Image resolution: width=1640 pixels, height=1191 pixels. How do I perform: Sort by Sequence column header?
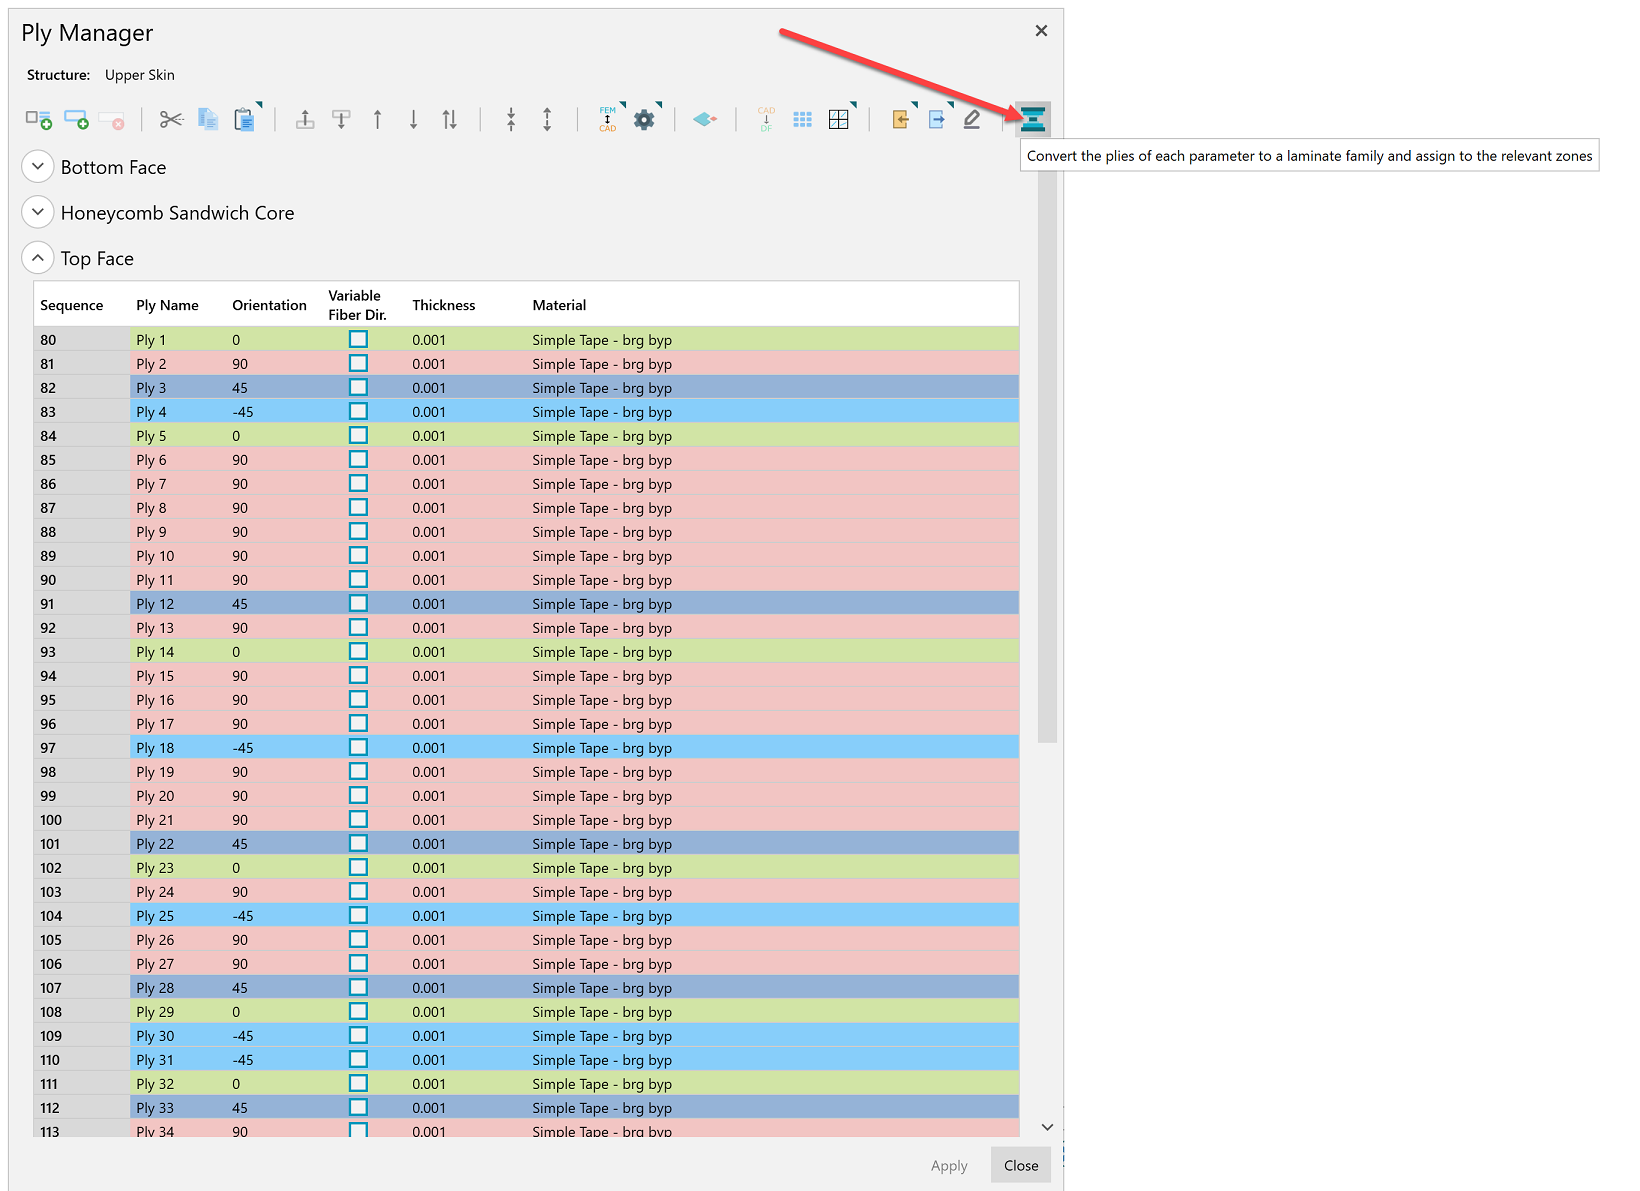(x=72, y=305)
